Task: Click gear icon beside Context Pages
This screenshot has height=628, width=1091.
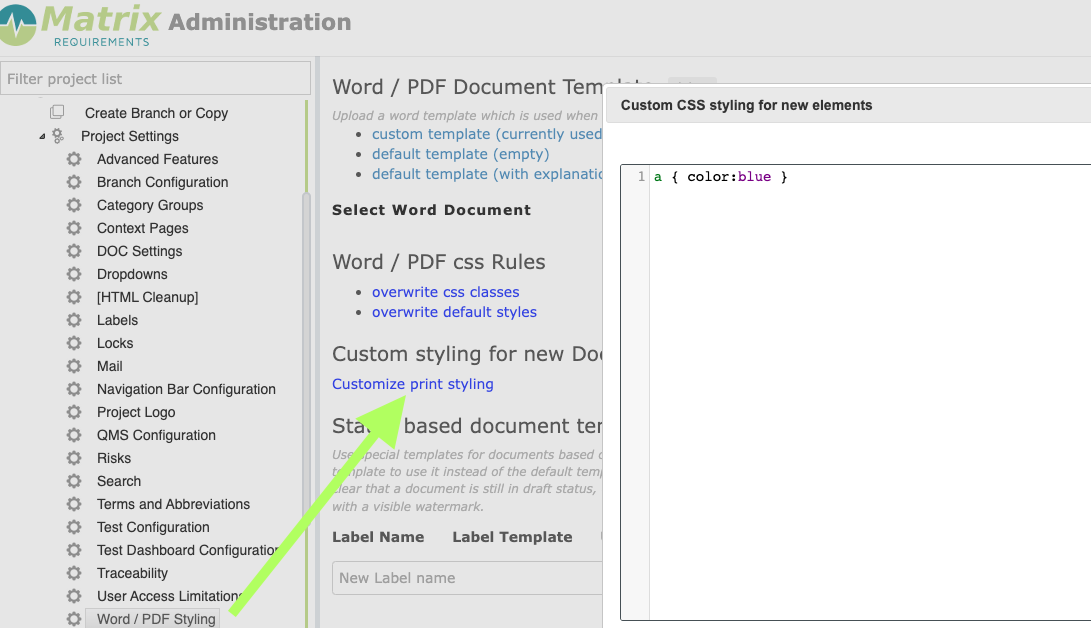Action: point(74,227)
